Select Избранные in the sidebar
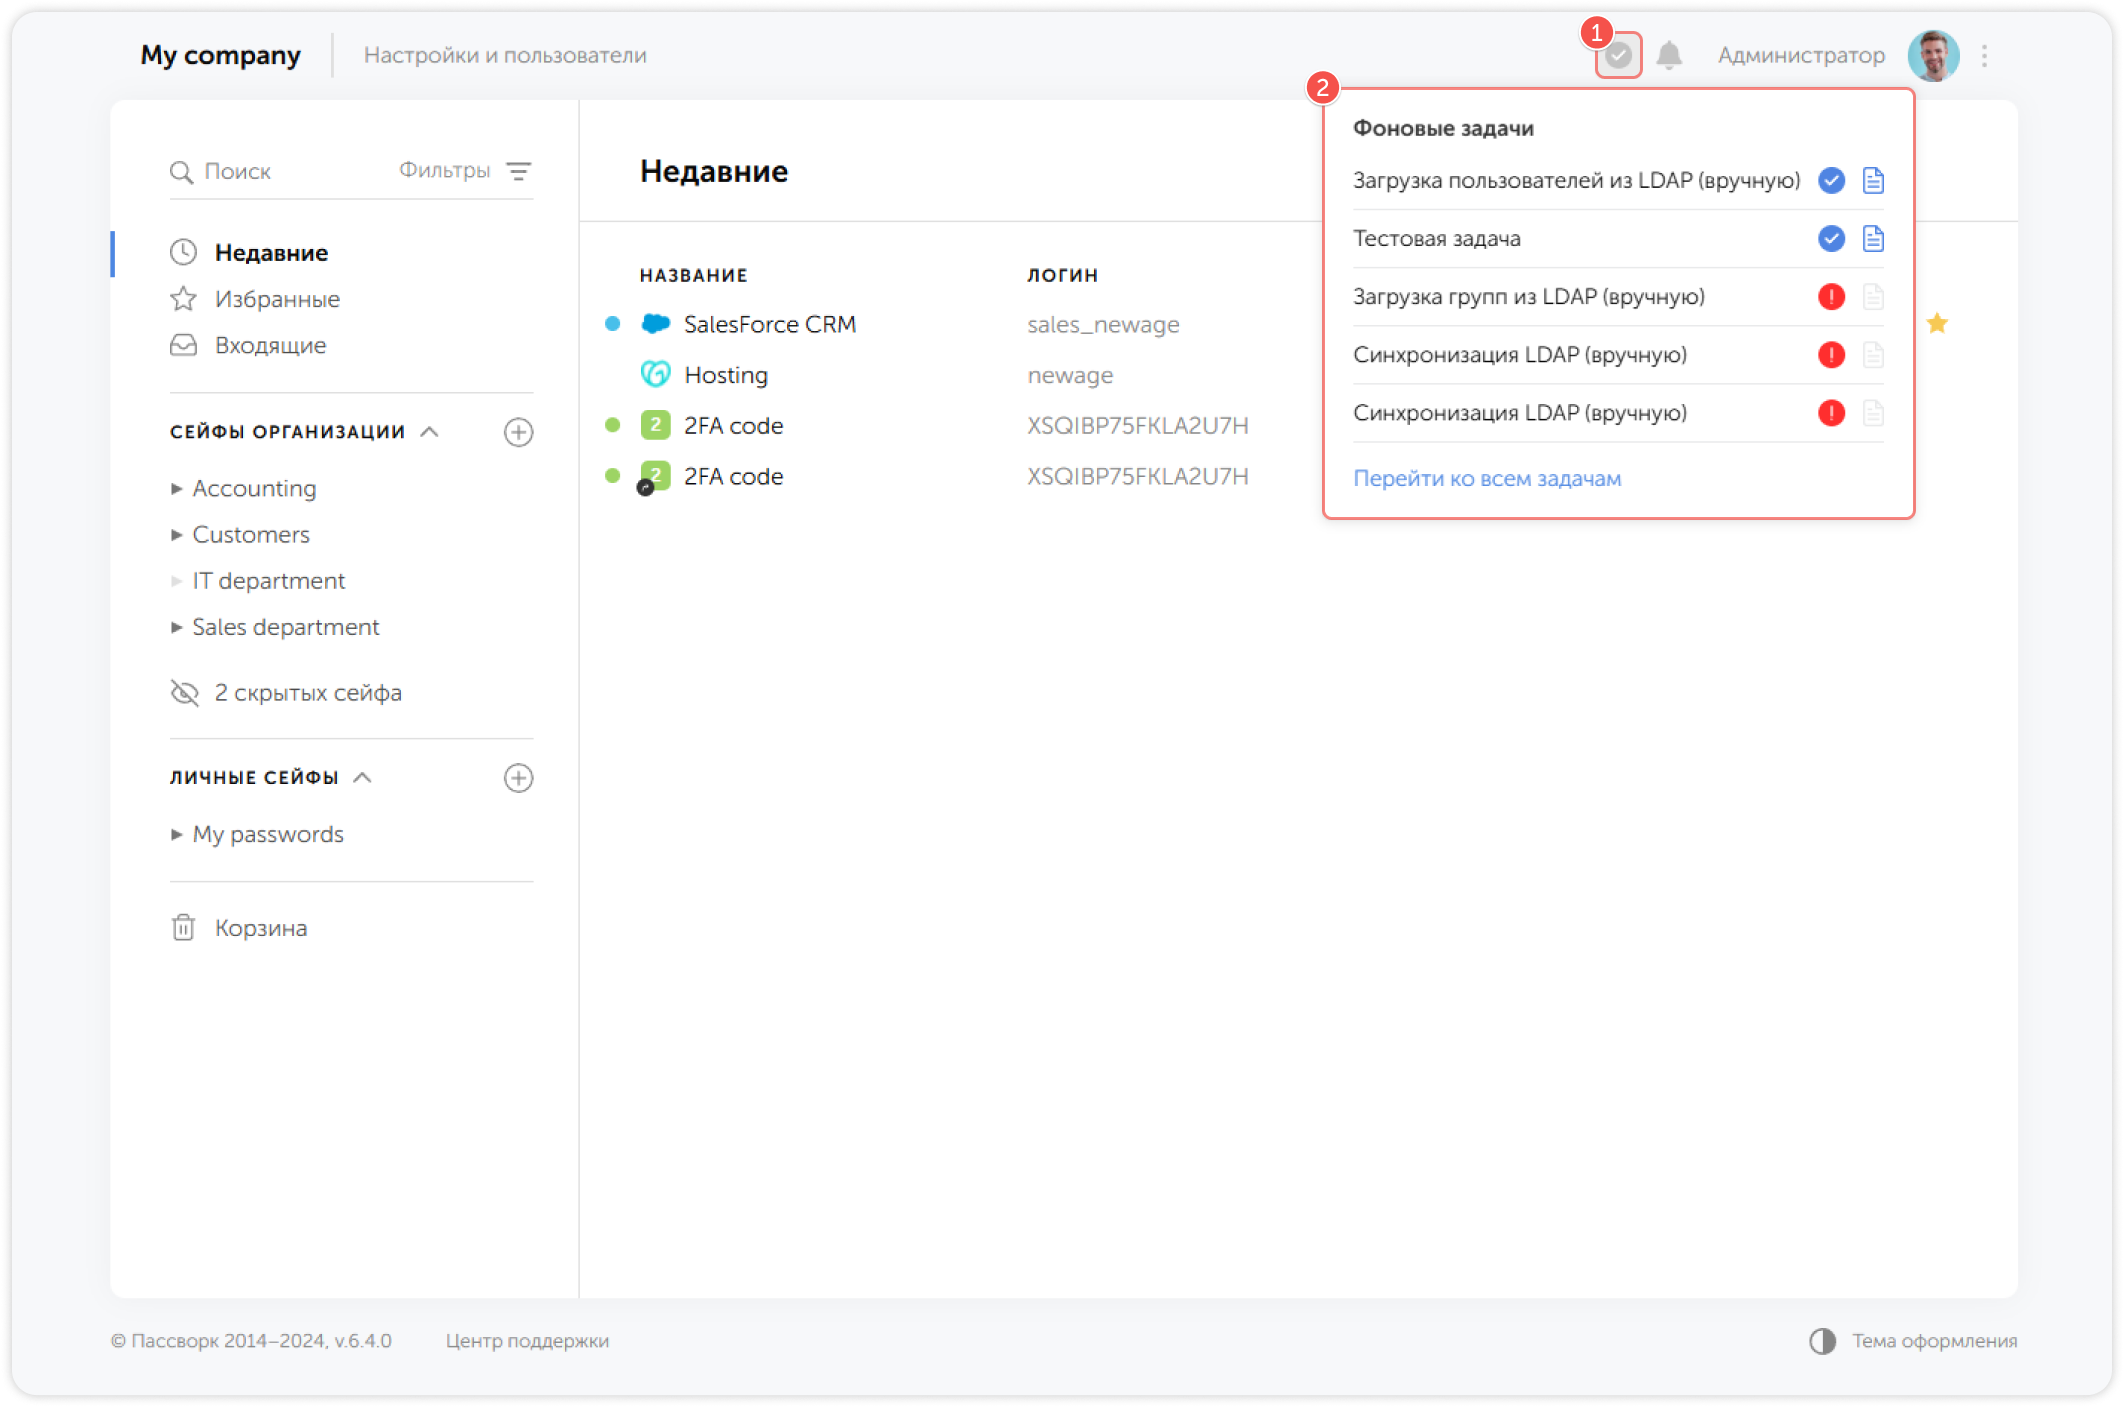The image size is (2124, 1408). click(x=277, y=299)
